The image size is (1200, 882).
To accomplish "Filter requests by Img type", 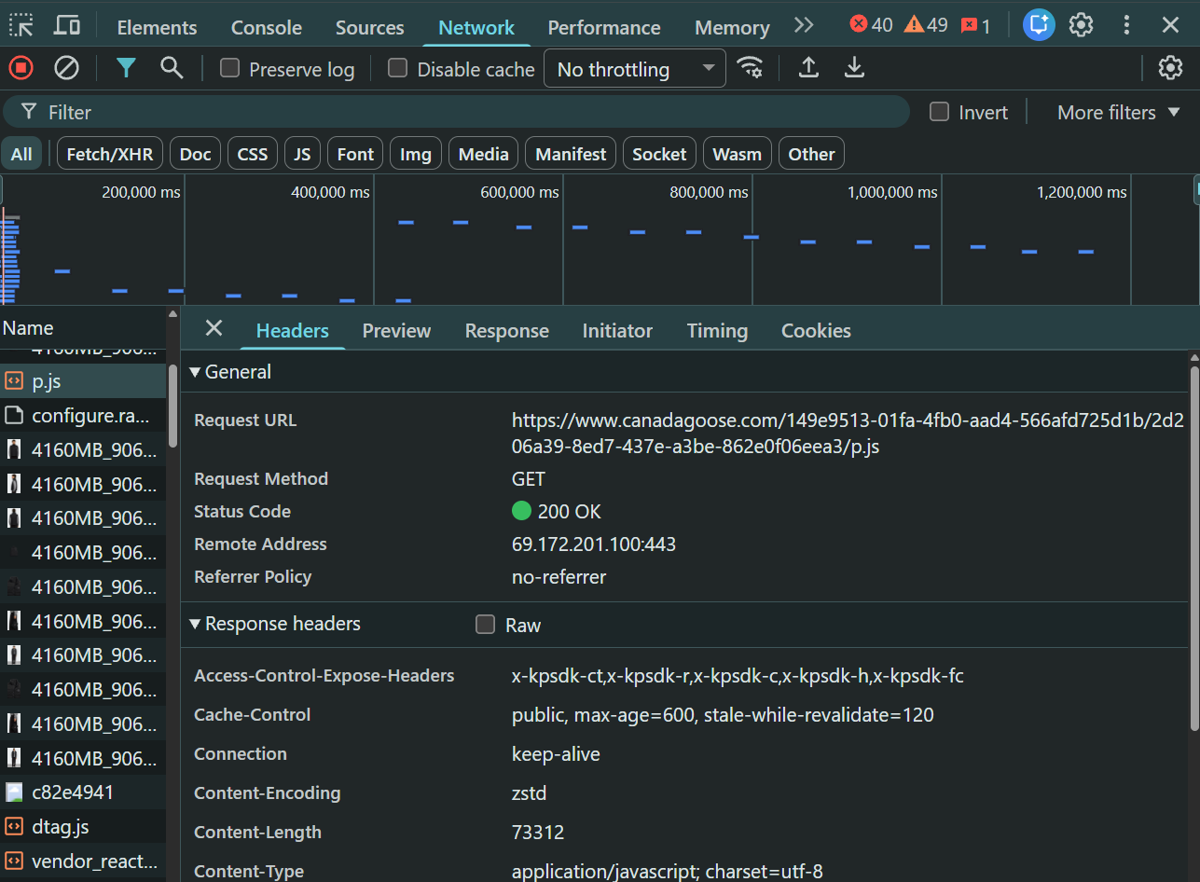I will click(x=416, y=154).
